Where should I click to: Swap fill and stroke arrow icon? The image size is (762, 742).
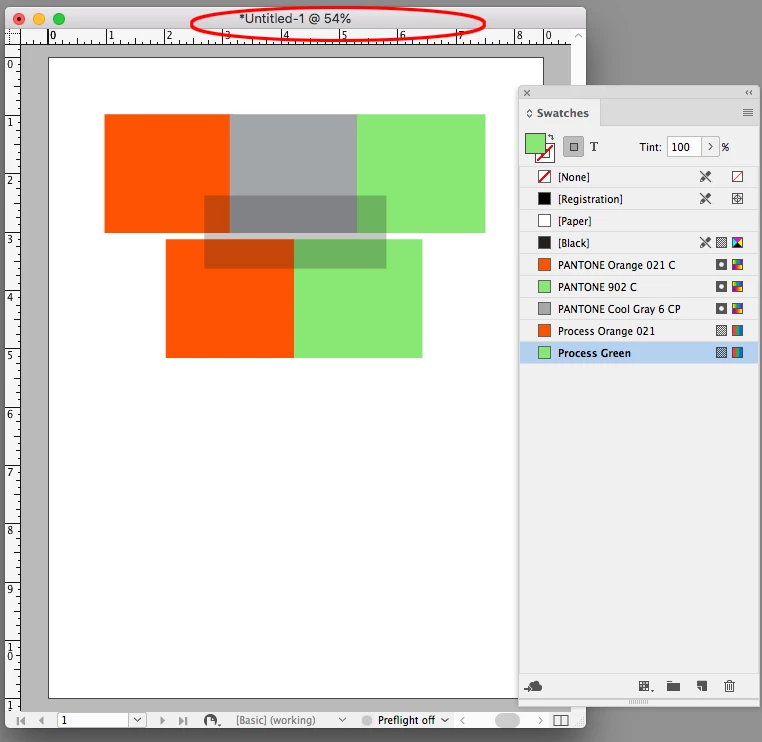[x=551, y=137]
